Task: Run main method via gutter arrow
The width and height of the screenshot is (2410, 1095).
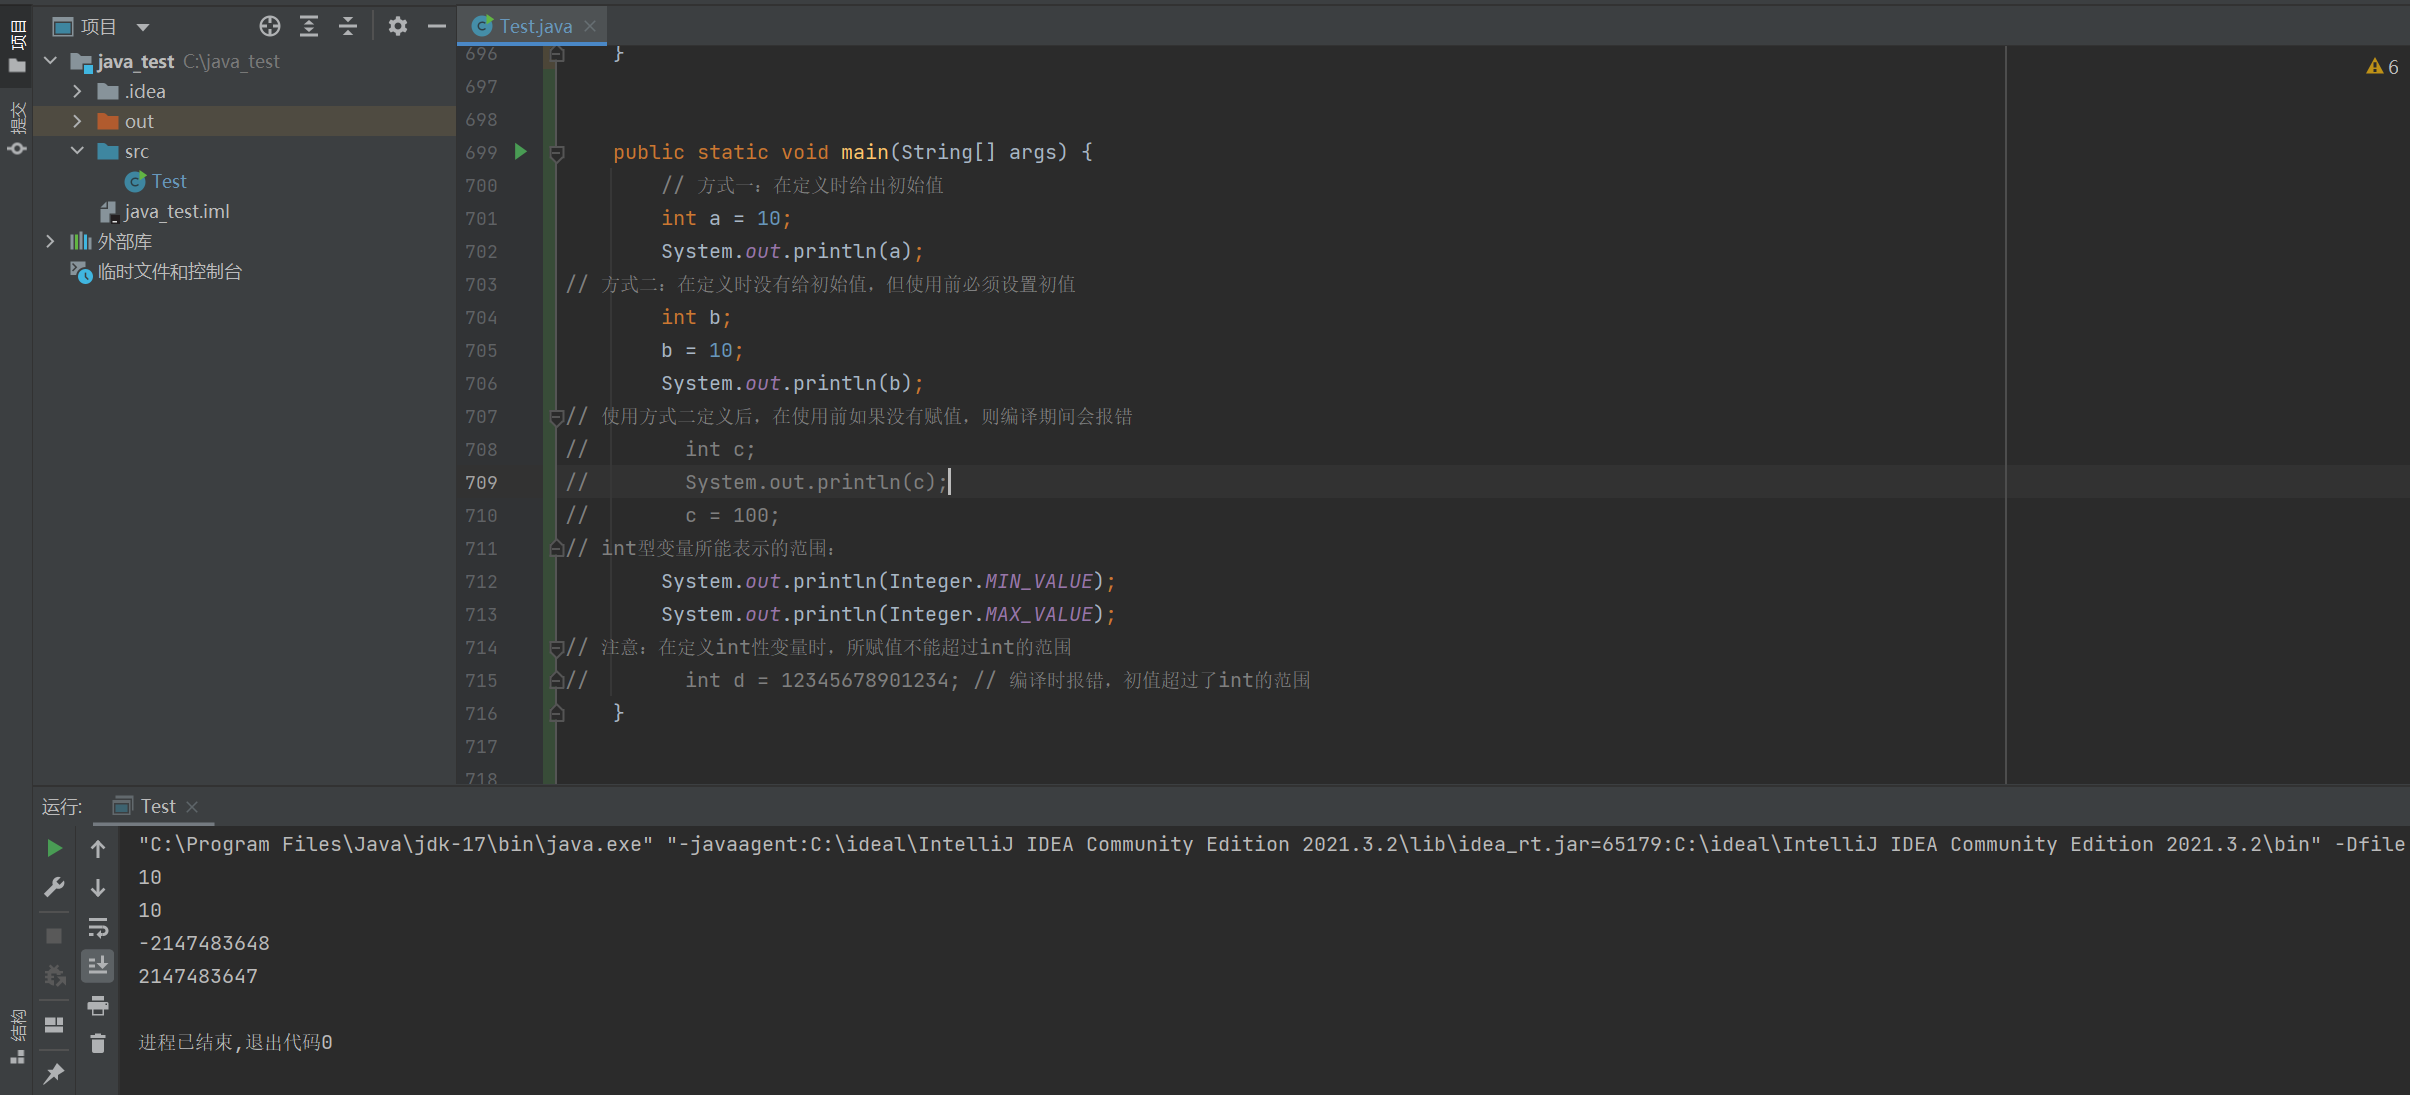Action: pyautogui.click(x=520, y=152)
